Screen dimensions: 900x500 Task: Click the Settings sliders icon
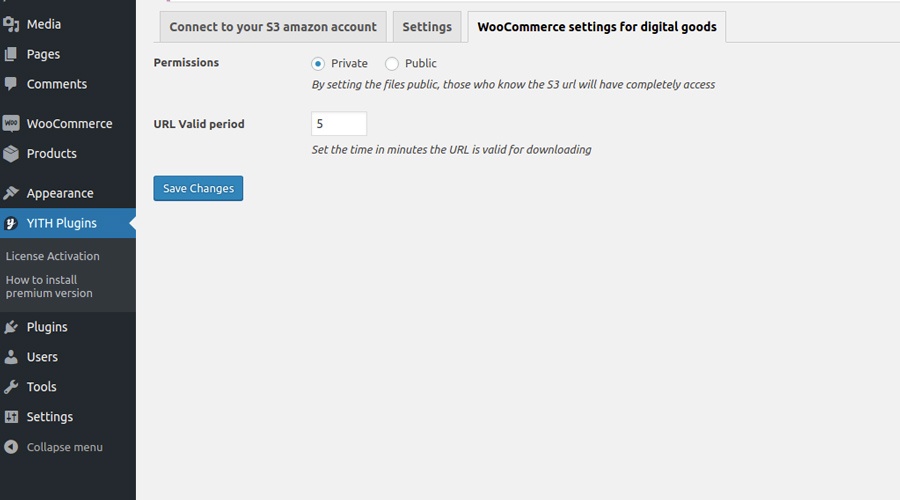[x=10, y=417]
